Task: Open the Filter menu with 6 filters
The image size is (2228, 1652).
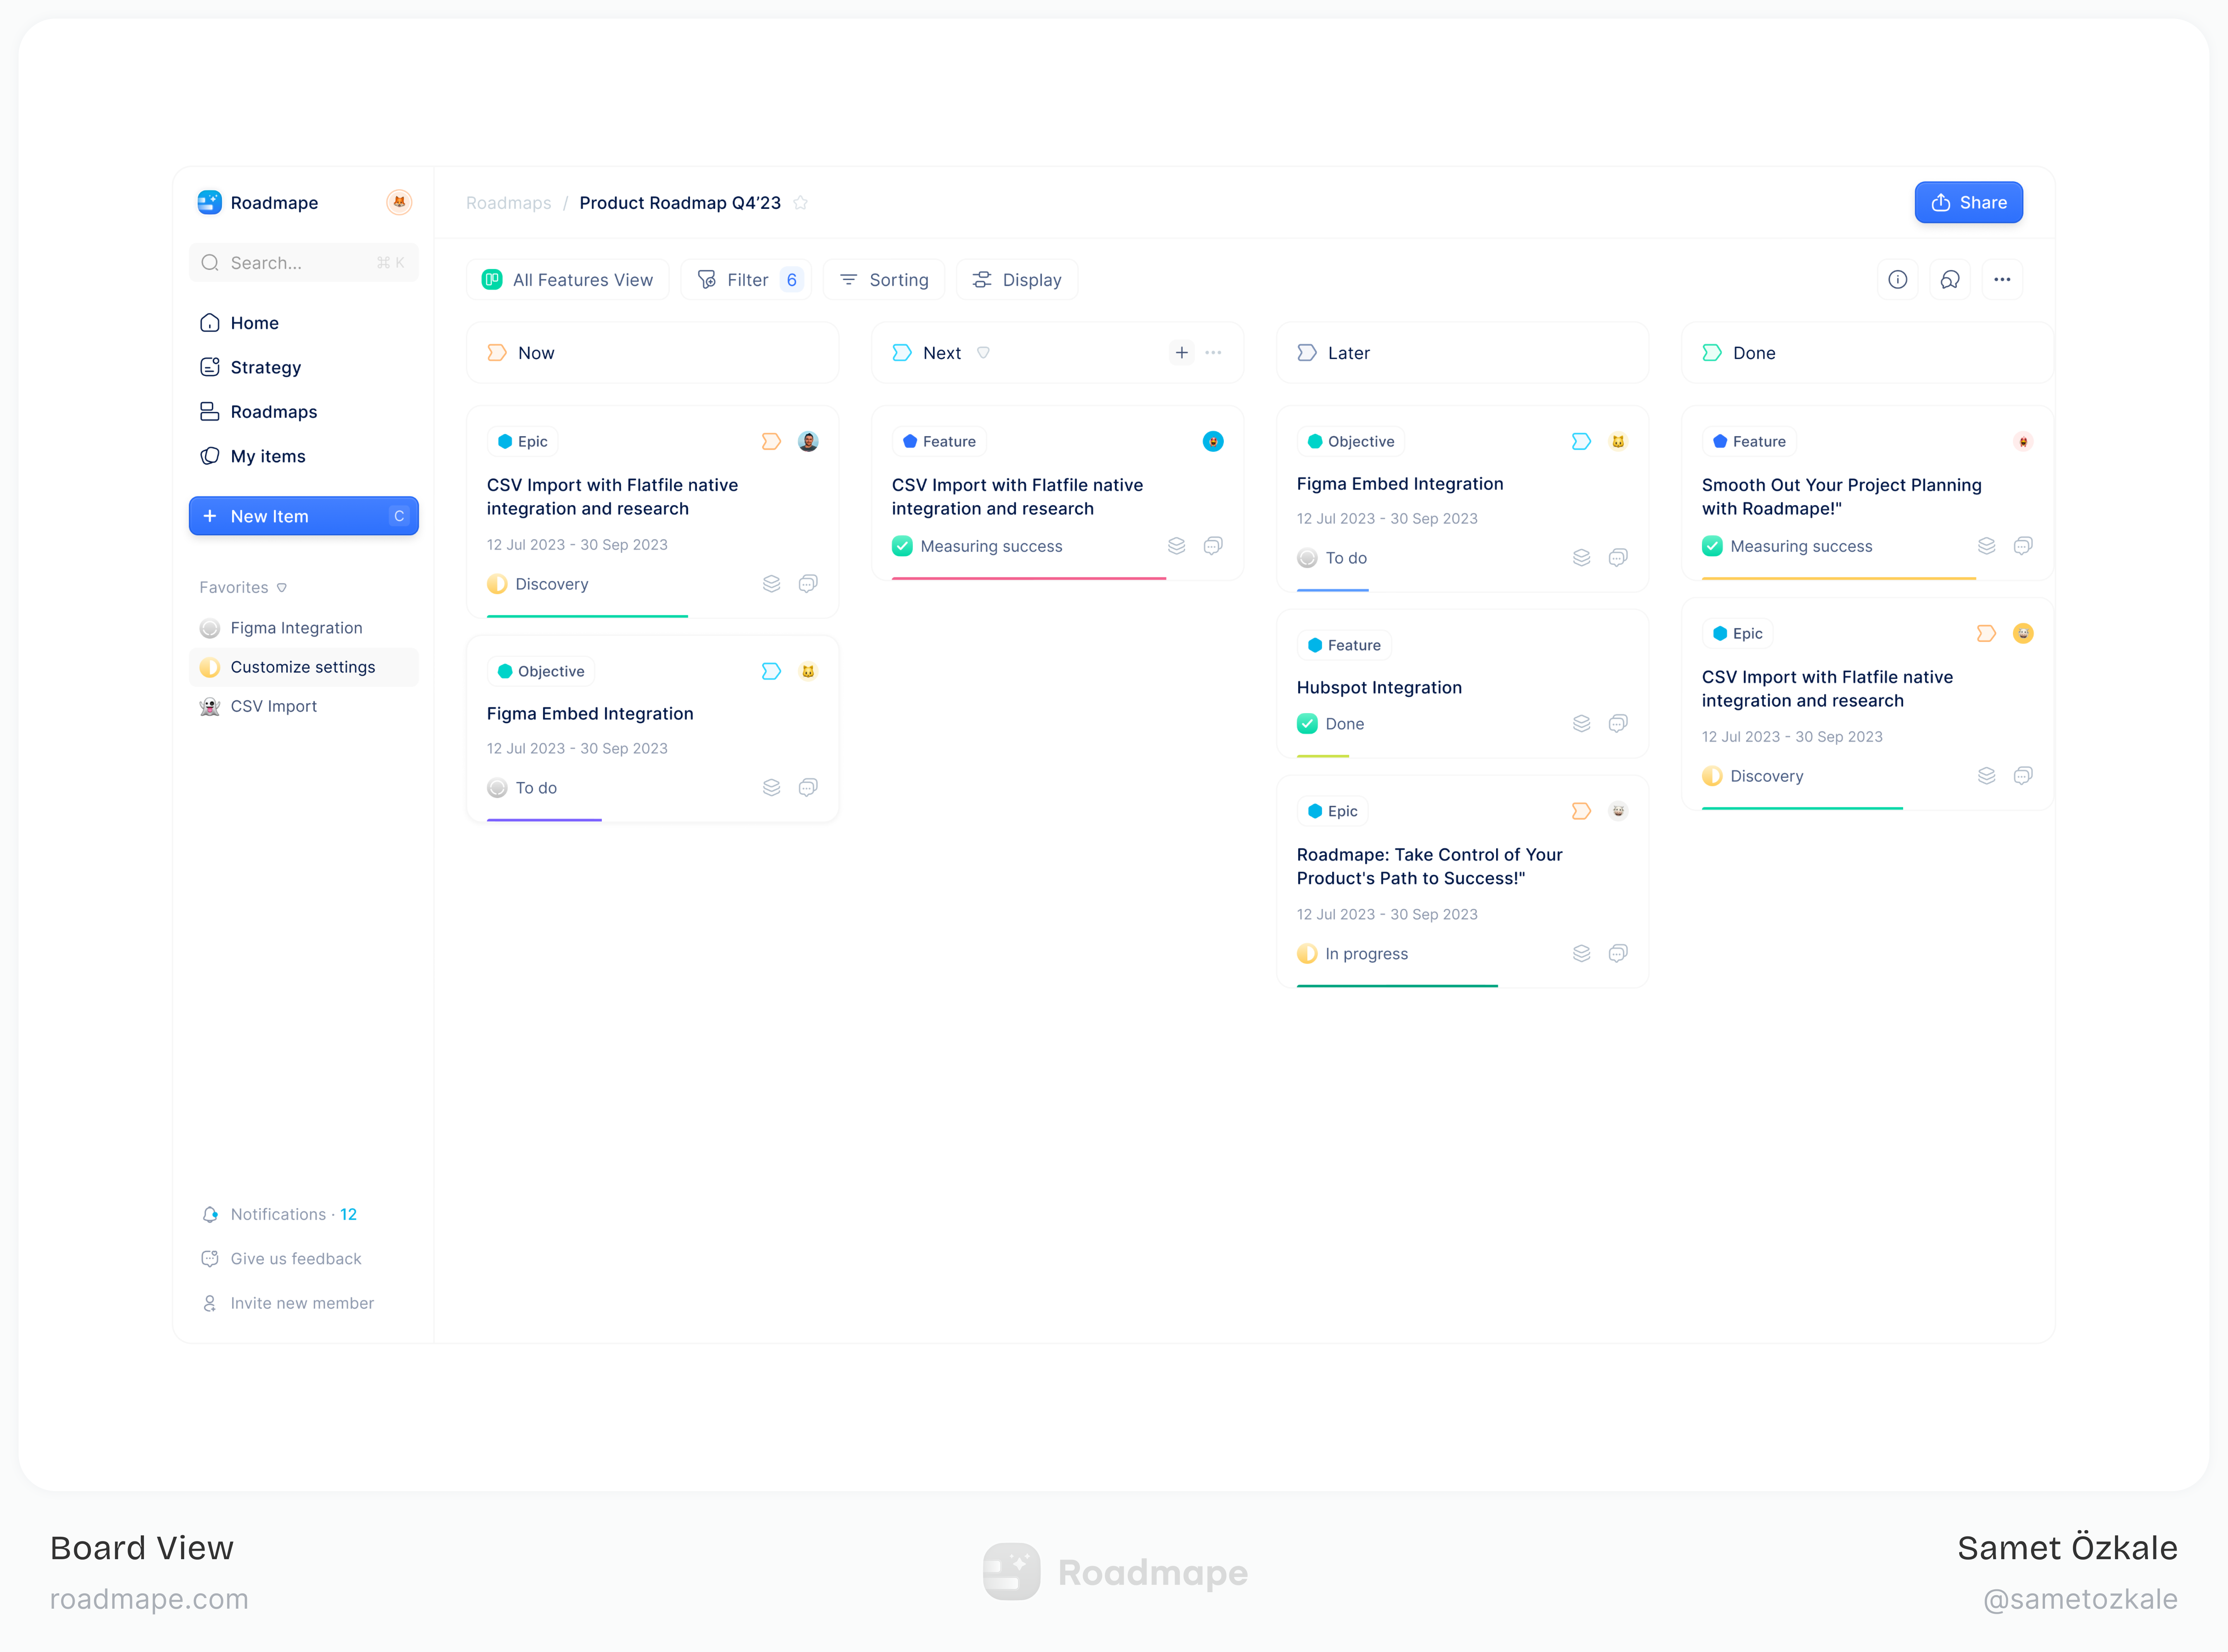Action: coord(746,280)
